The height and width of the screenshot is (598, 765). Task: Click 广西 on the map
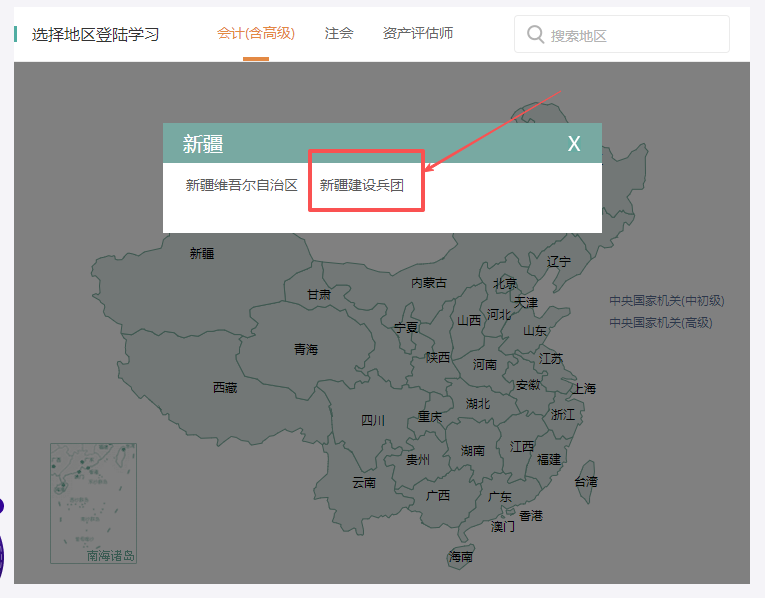tap(438, 496)
